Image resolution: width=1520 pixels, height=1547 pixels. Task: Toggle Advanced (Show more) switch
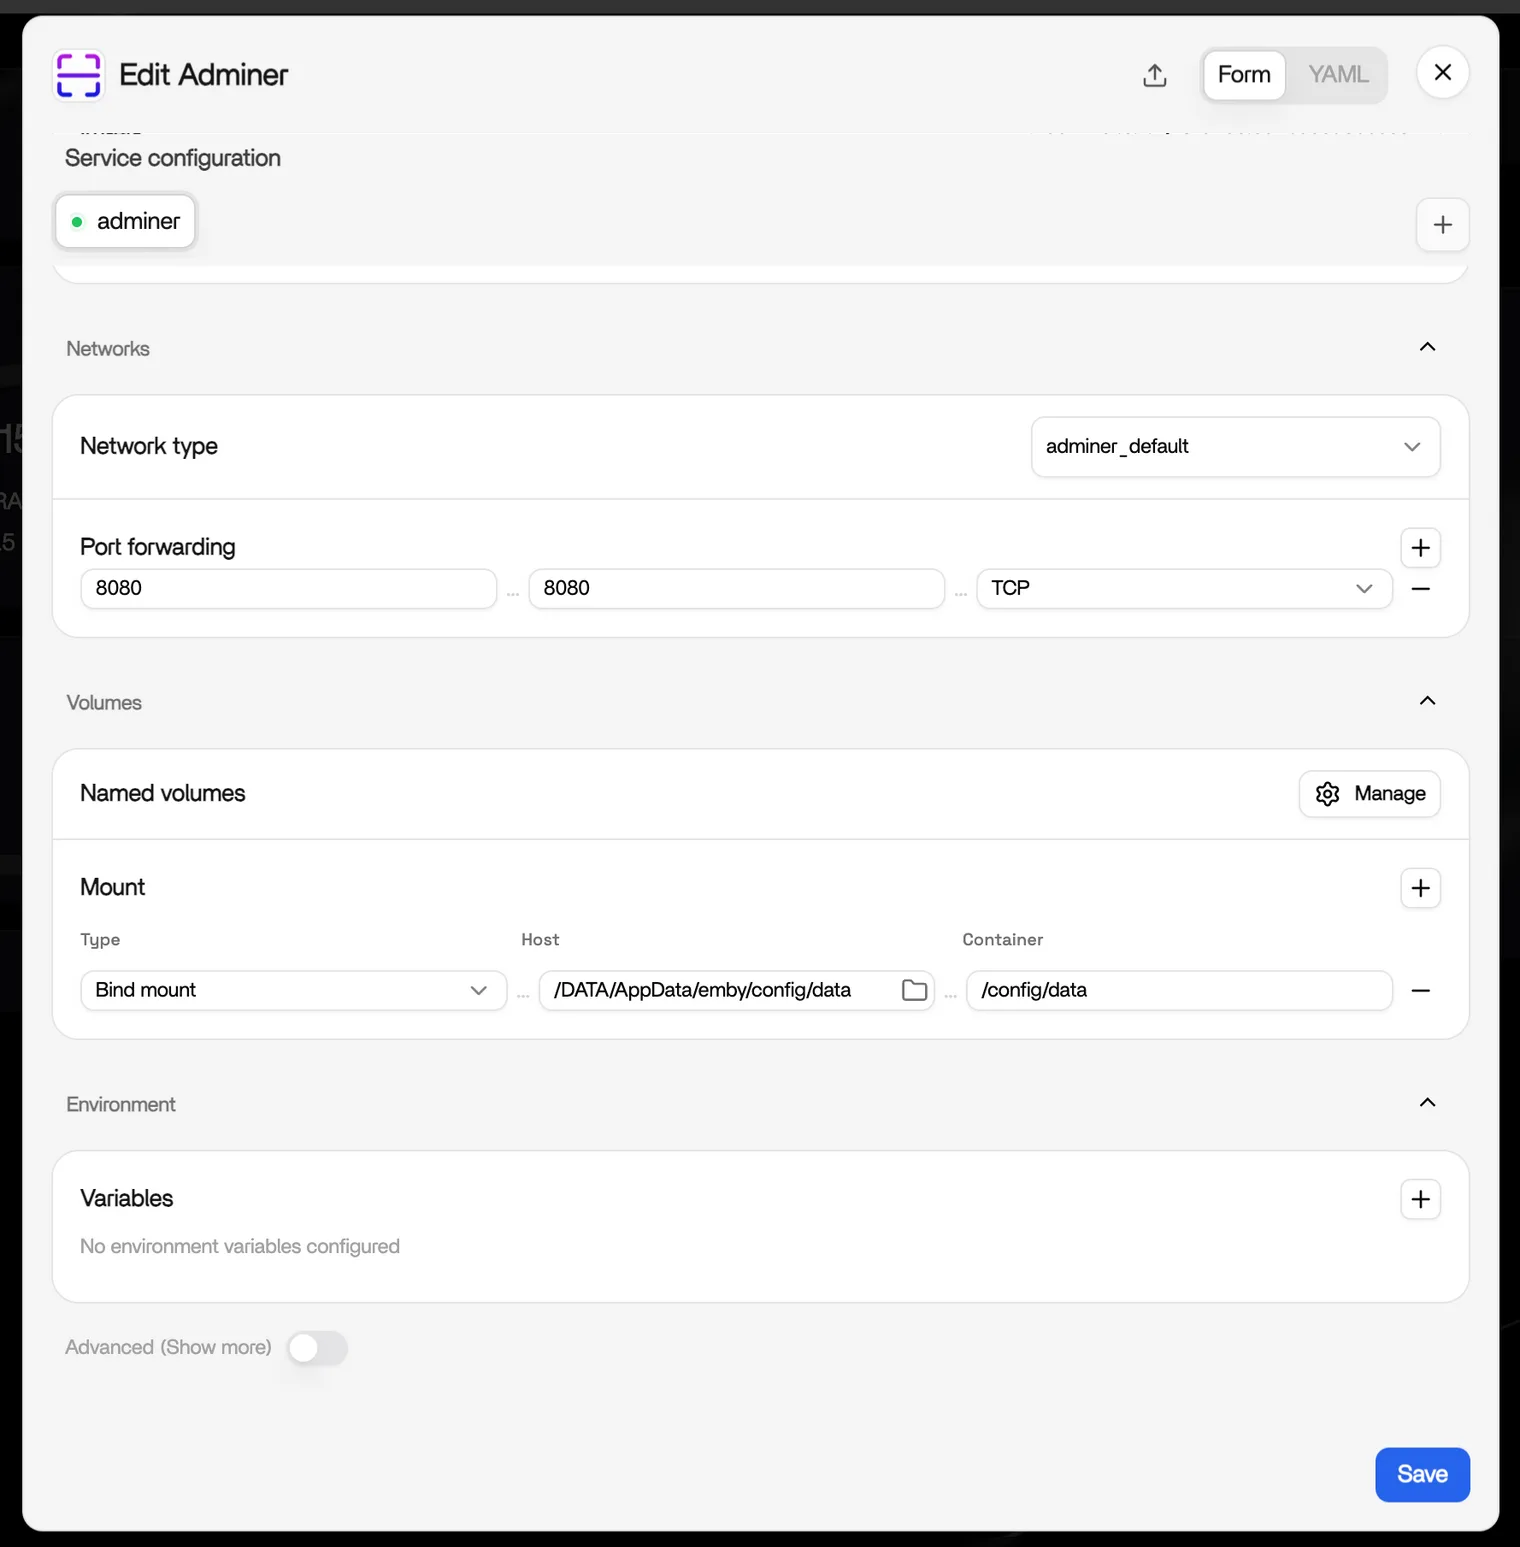(317, 1348)
